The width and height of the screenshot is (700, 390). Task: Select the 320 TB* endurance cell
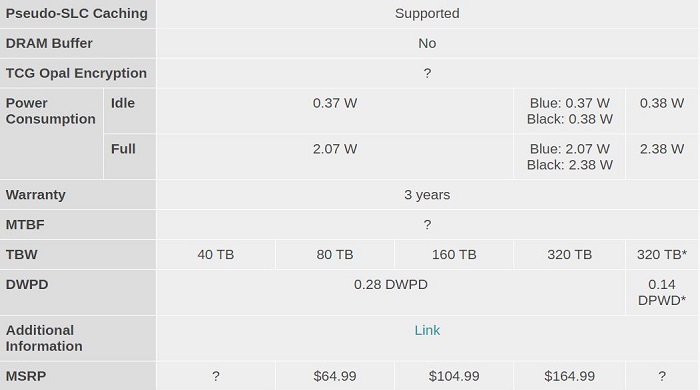coord(662,255)
